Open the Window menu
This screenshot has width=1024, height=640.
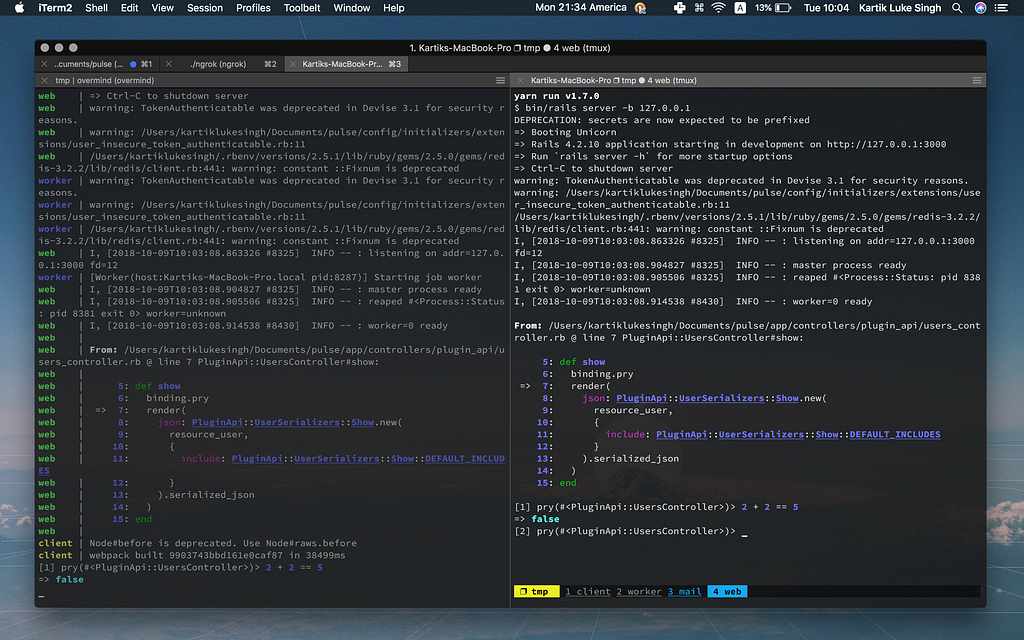[351, 8]
